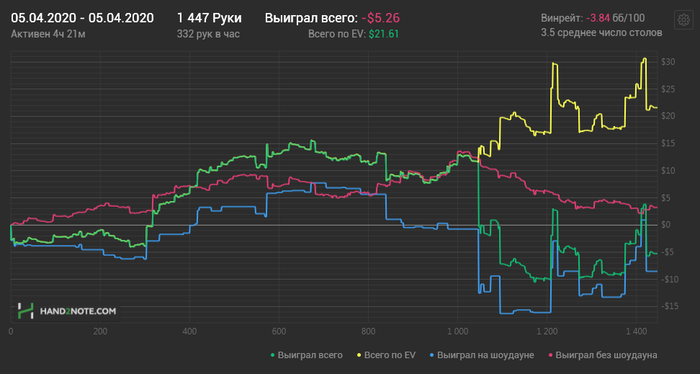Click the $0 y-axis label
This screenshot has width=700, height=374.
coord(666,224)
